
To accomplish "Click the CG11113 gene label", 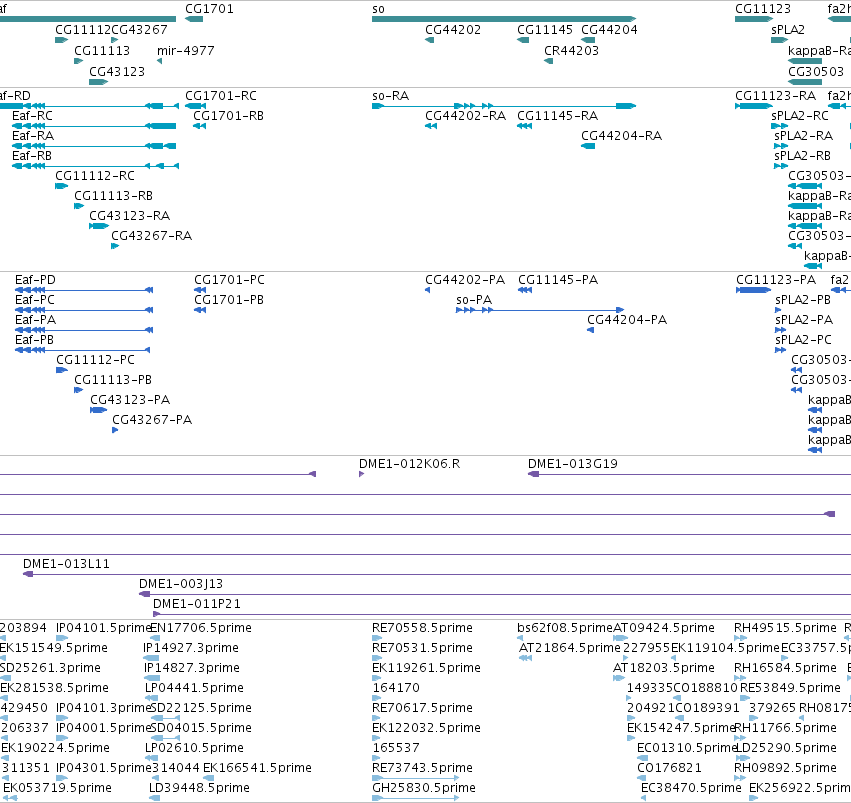I will click(102, 50).
